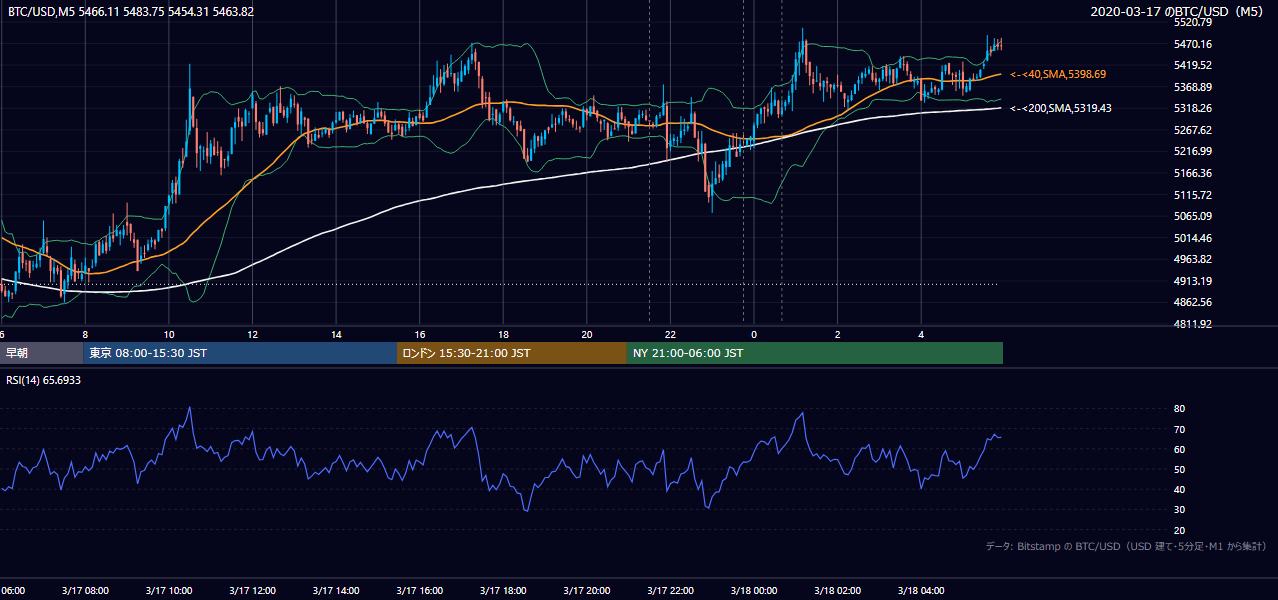
Task: Select the 200 SMA 5319.43 label
Action: (1061, 108)
